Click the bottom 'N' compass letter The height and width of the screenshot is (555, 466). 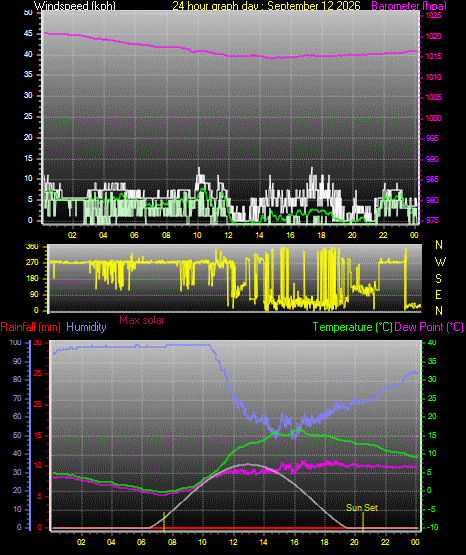[x=439, y=311]
